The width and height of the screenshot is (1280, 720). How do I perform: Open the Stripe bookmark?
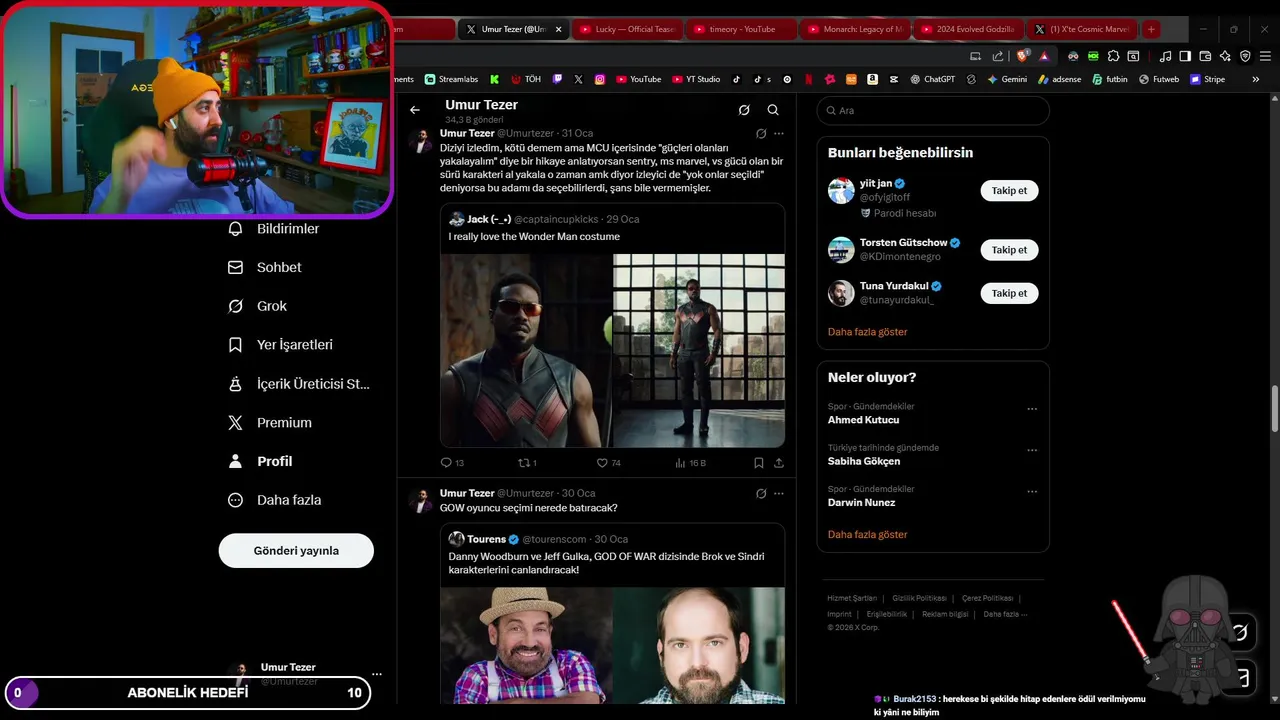(1207, 79)
